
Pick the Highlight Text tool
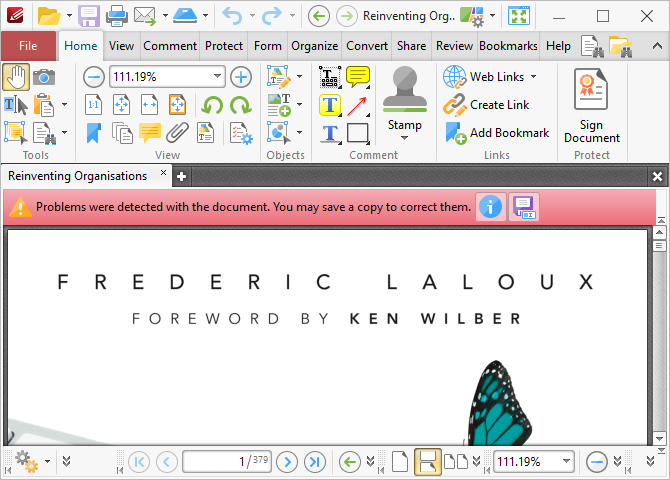(x=330, y=105)
